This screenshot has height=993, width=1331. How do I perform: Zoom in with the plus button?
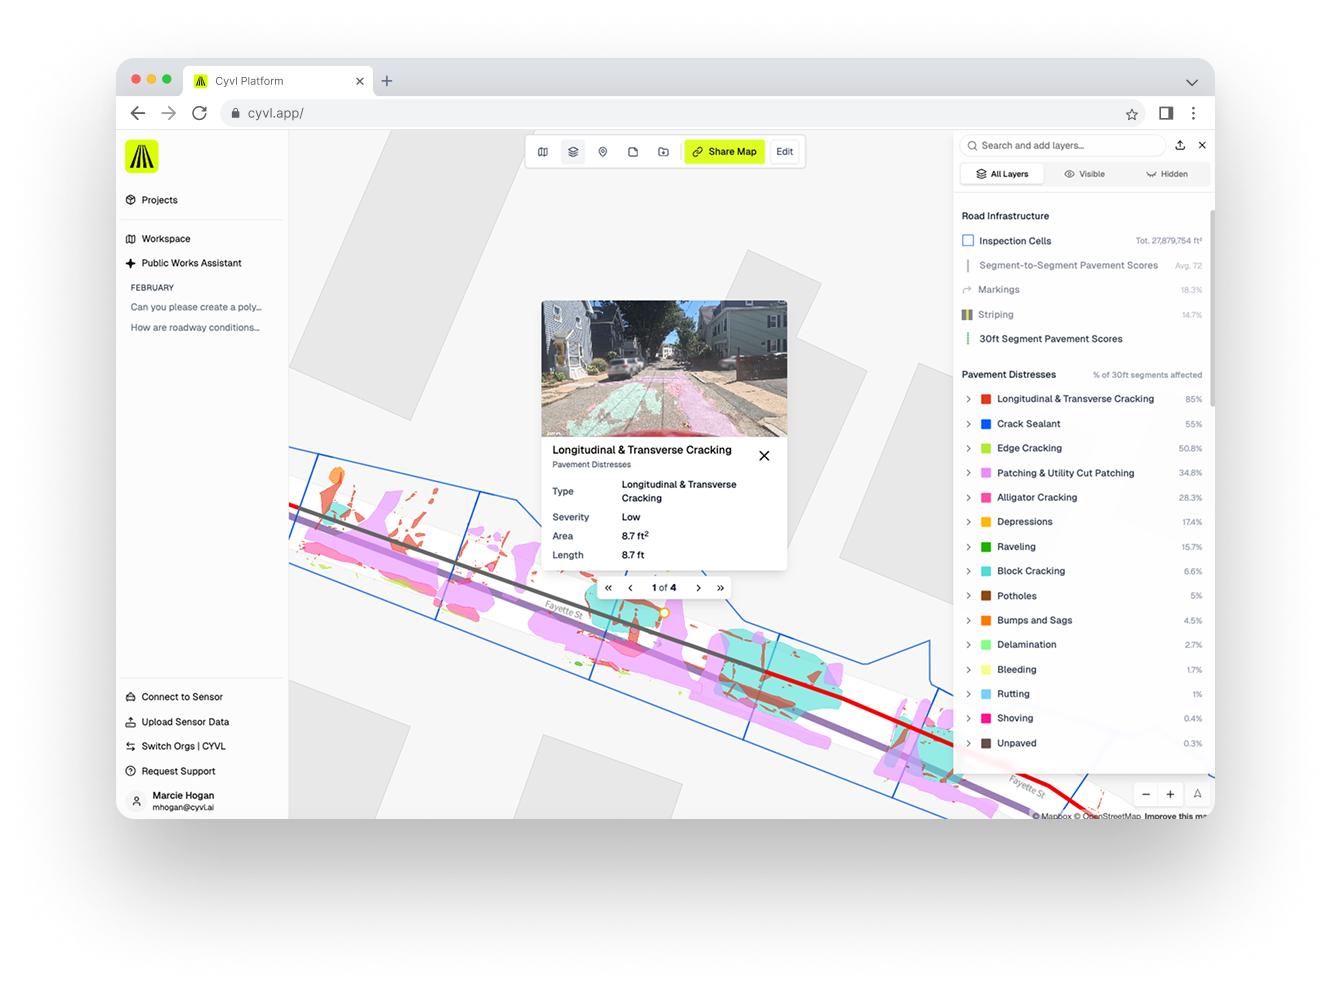tap(1170, 795)
